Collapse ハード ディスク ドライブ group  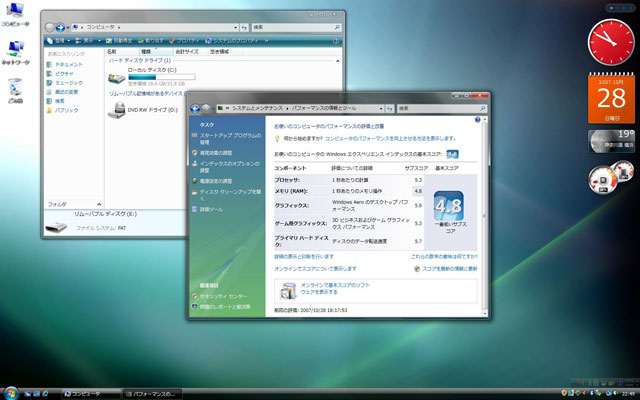(x=338, y=61)
